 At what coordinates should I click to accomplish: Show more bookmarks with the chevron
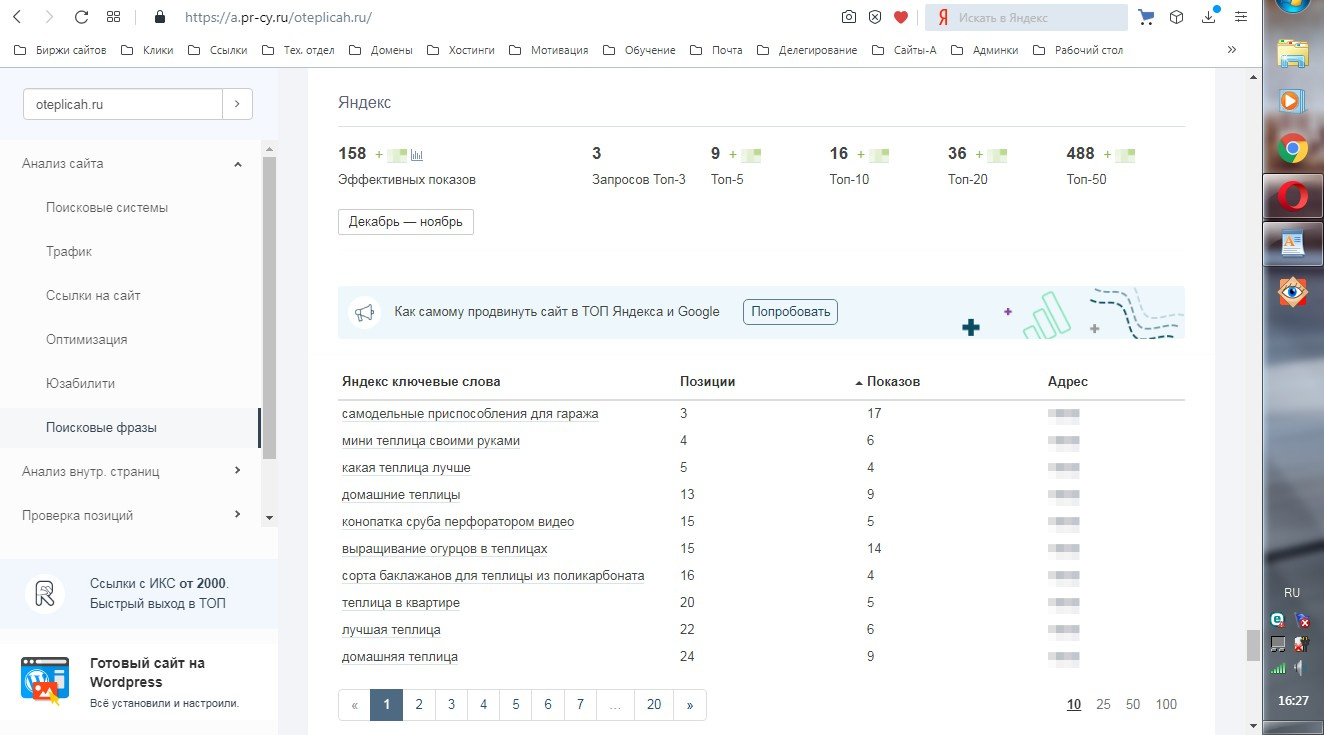coord(1232,49)
